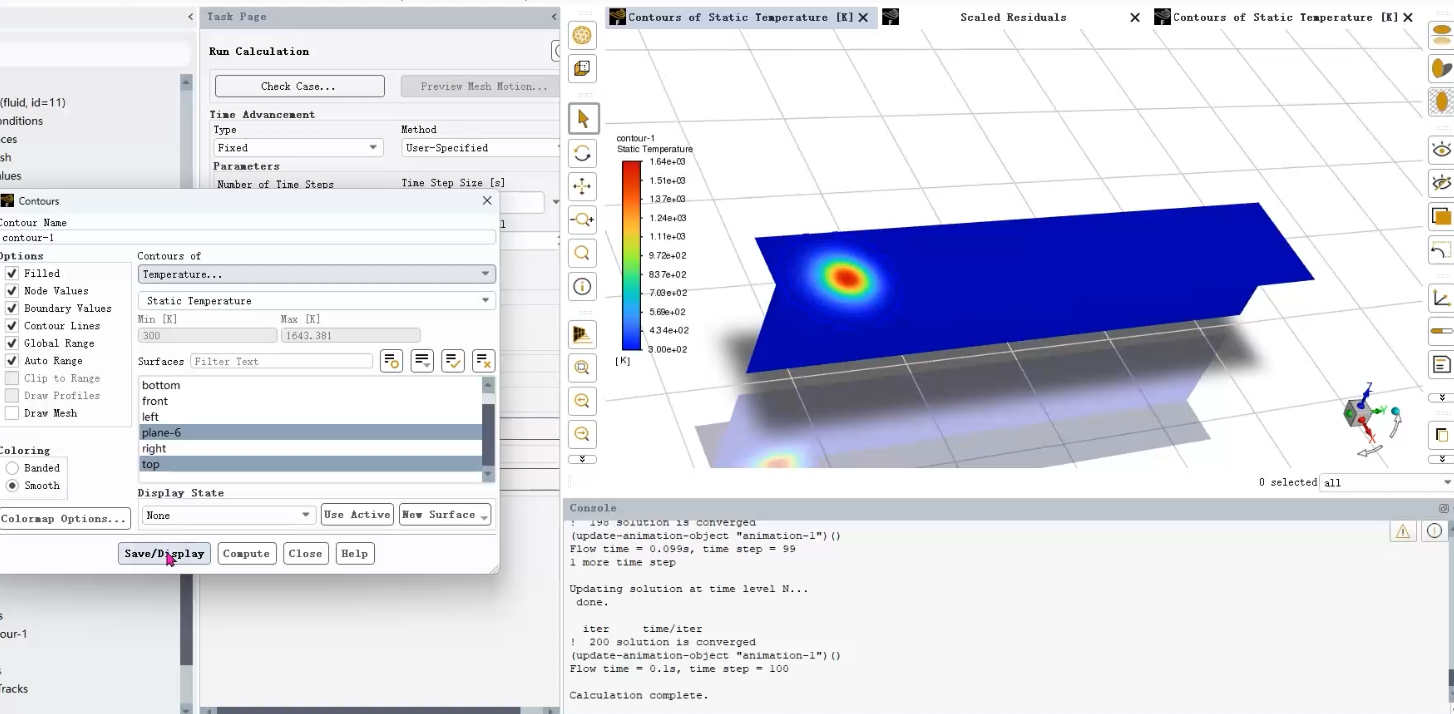Click the top surface in the list
Viewport: 1454px width, 714px height.
[310, 464]
